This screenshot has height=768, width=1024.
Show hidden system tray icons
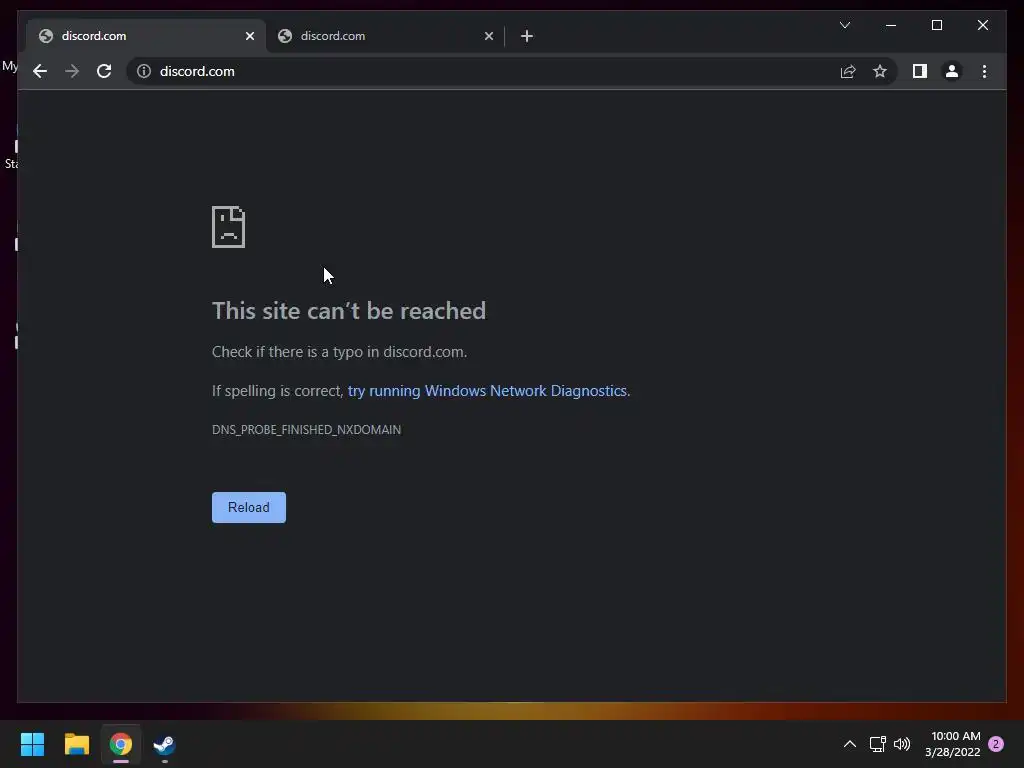[850, 744]
